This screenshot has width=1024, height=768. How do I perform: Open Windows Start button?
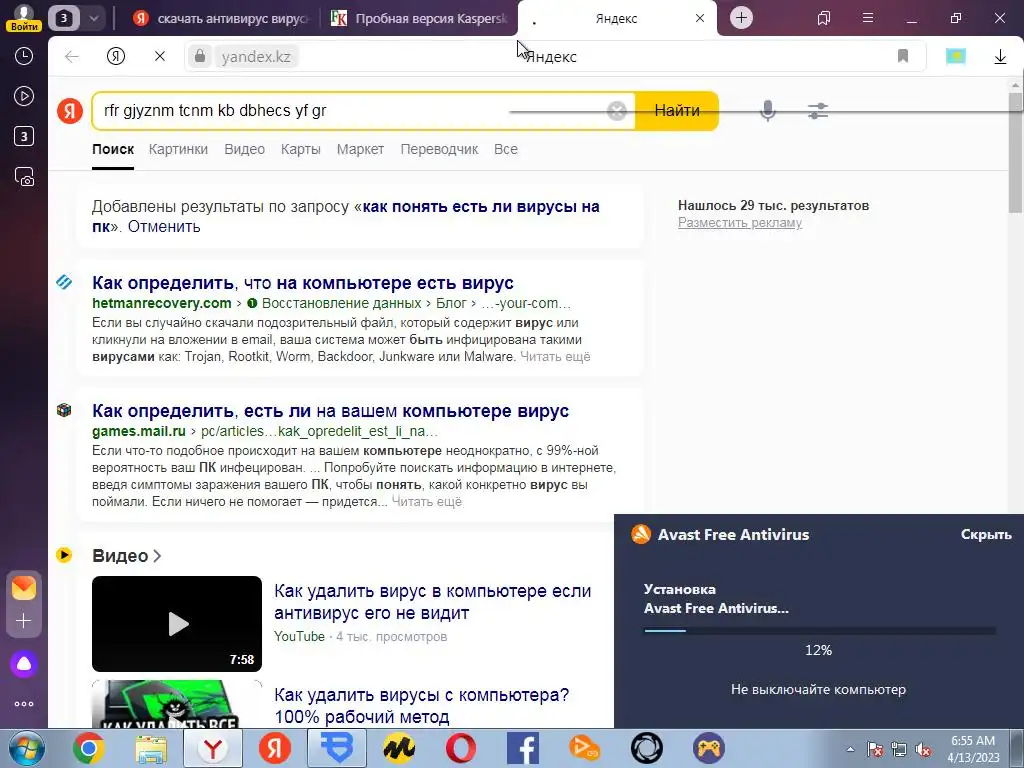pyautogui.click(x=26, y=748)
